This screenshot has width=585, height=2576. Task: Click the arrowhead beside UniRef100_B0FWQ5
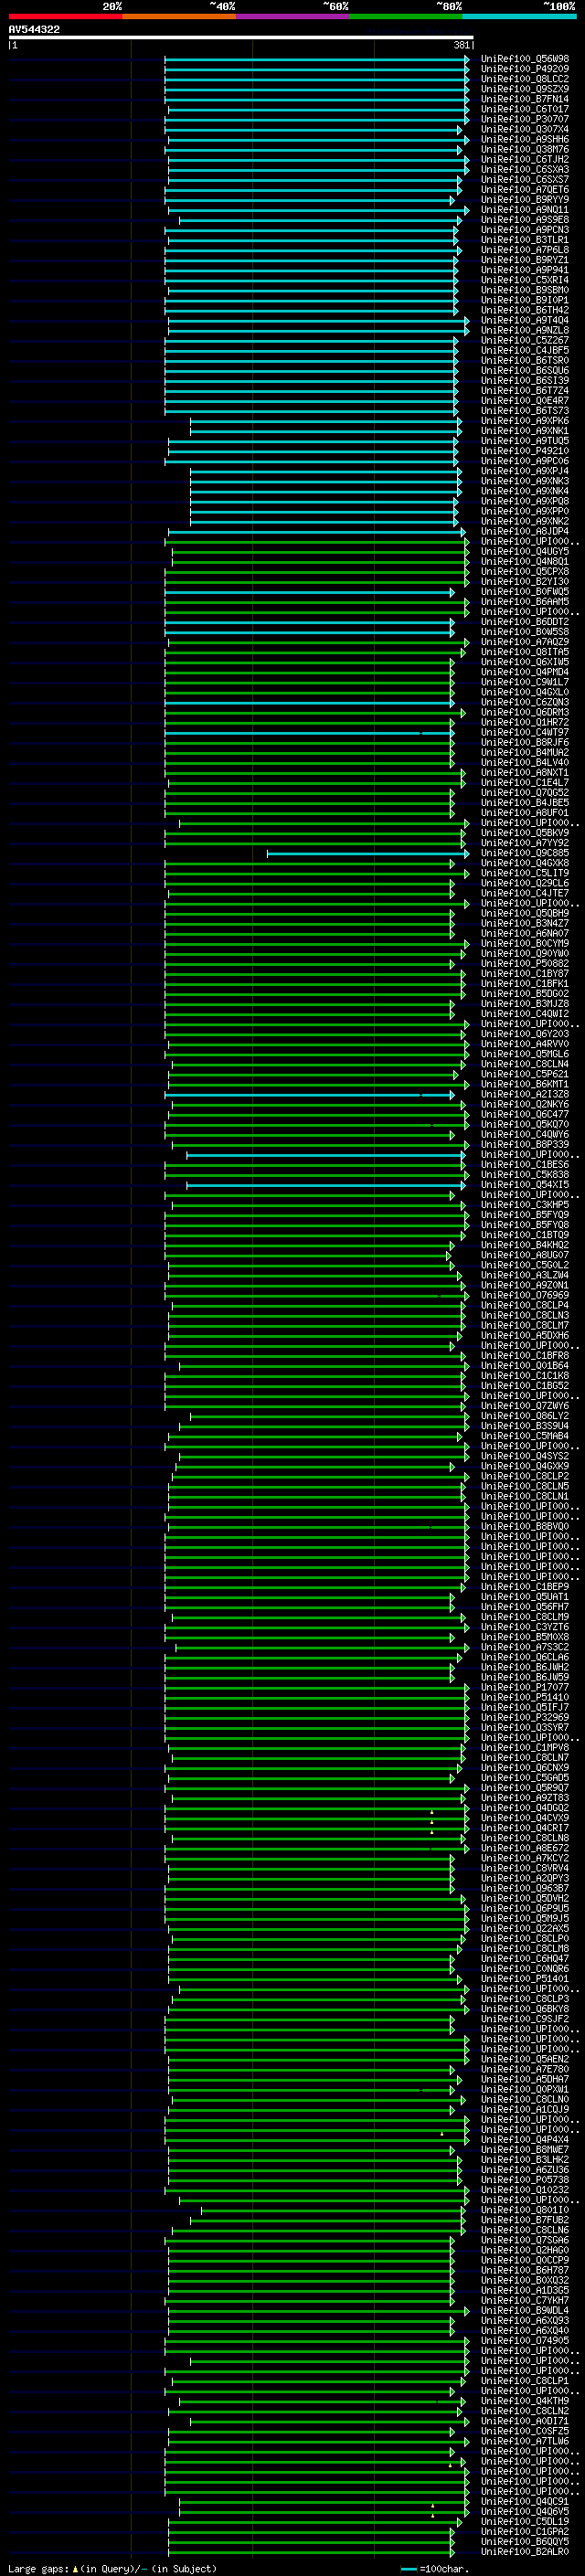452,592
